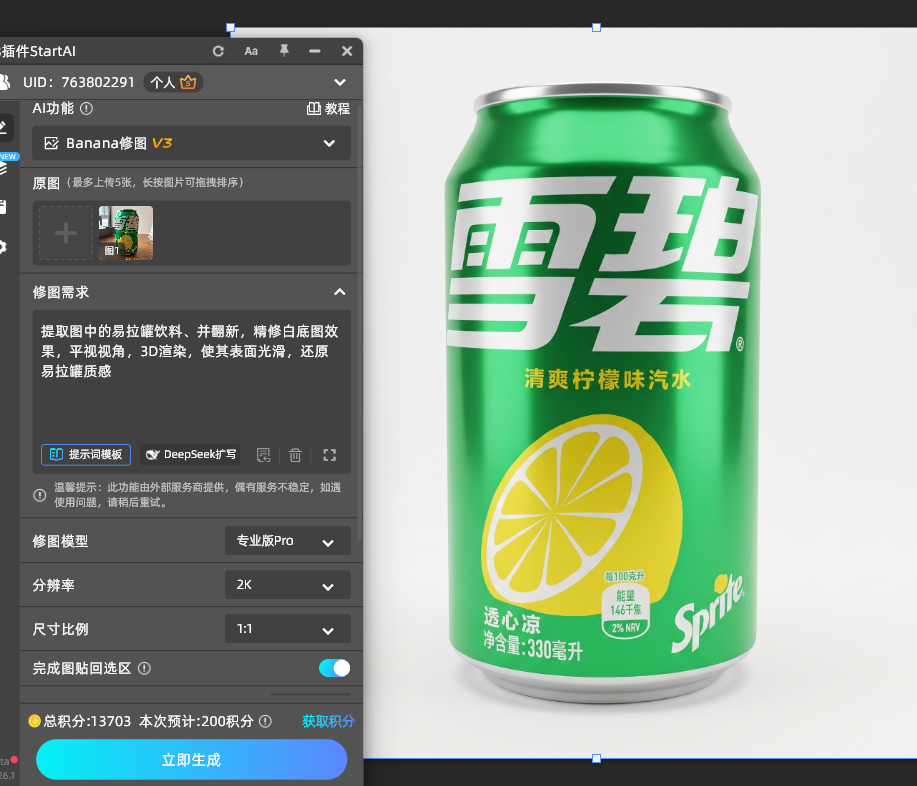Minimize the StartAI panel
This screenshot has width=917, height=786.
(x=315, y=51)
